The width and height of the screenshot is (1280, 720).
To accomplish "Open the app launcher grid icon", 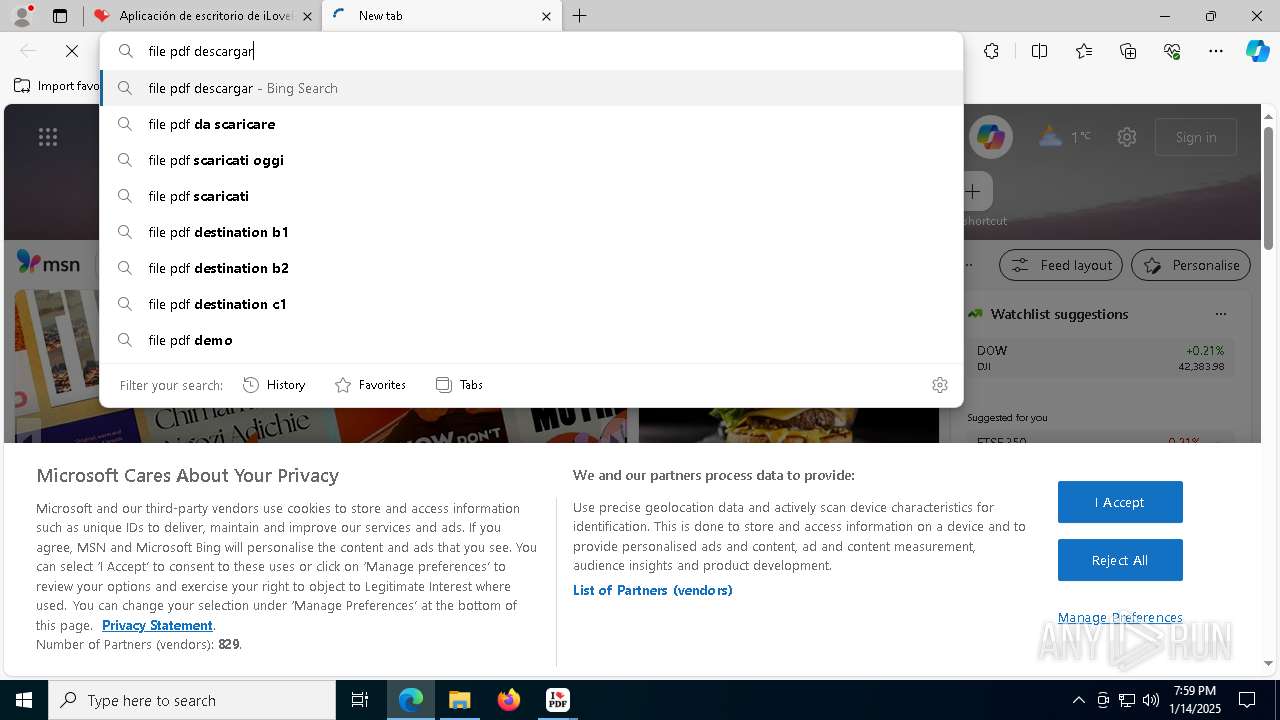I will (48, 137).
